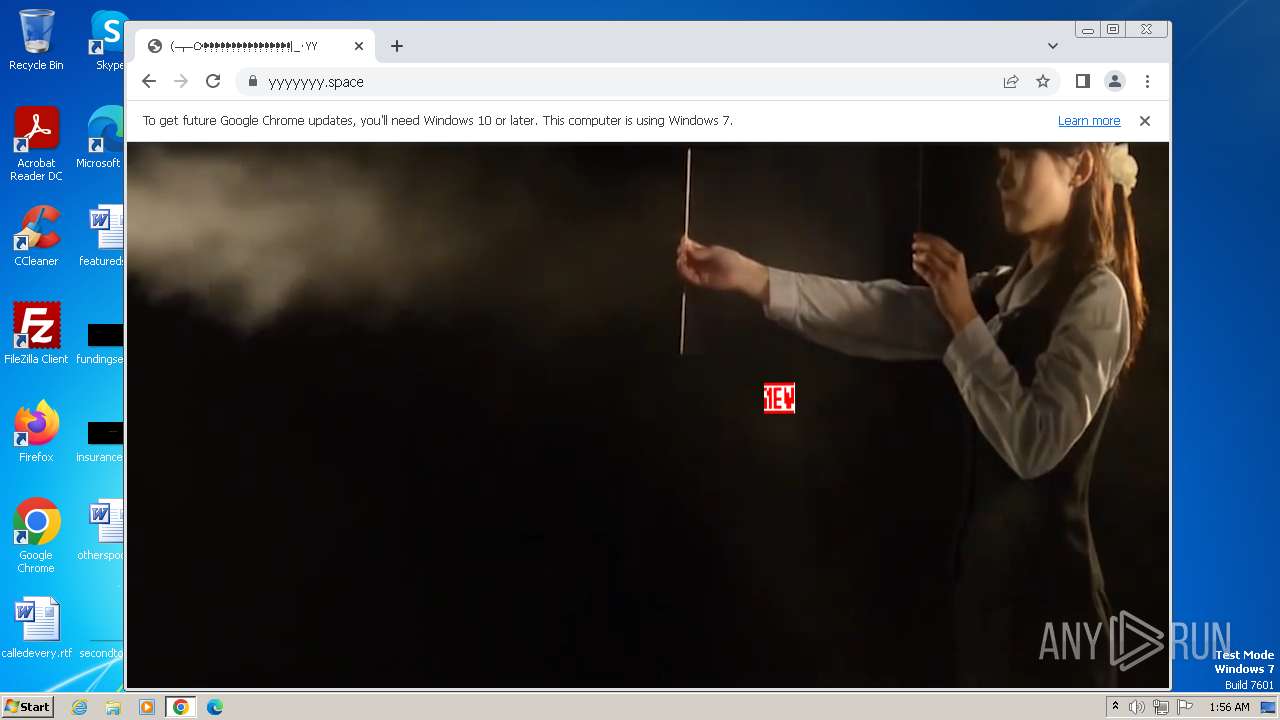Open the Windows Start menu

pos(27,707)
